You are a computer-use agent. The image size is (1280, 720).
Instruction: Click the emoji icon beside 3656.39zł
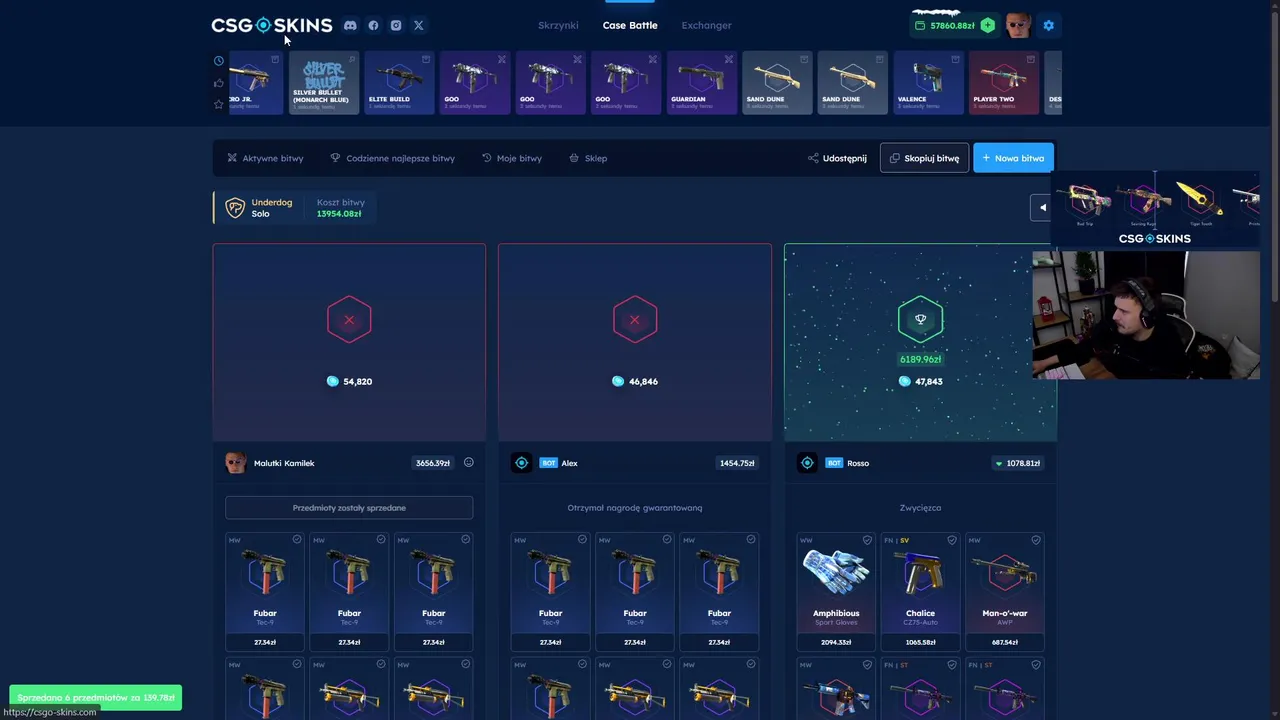tap(468, 462)
